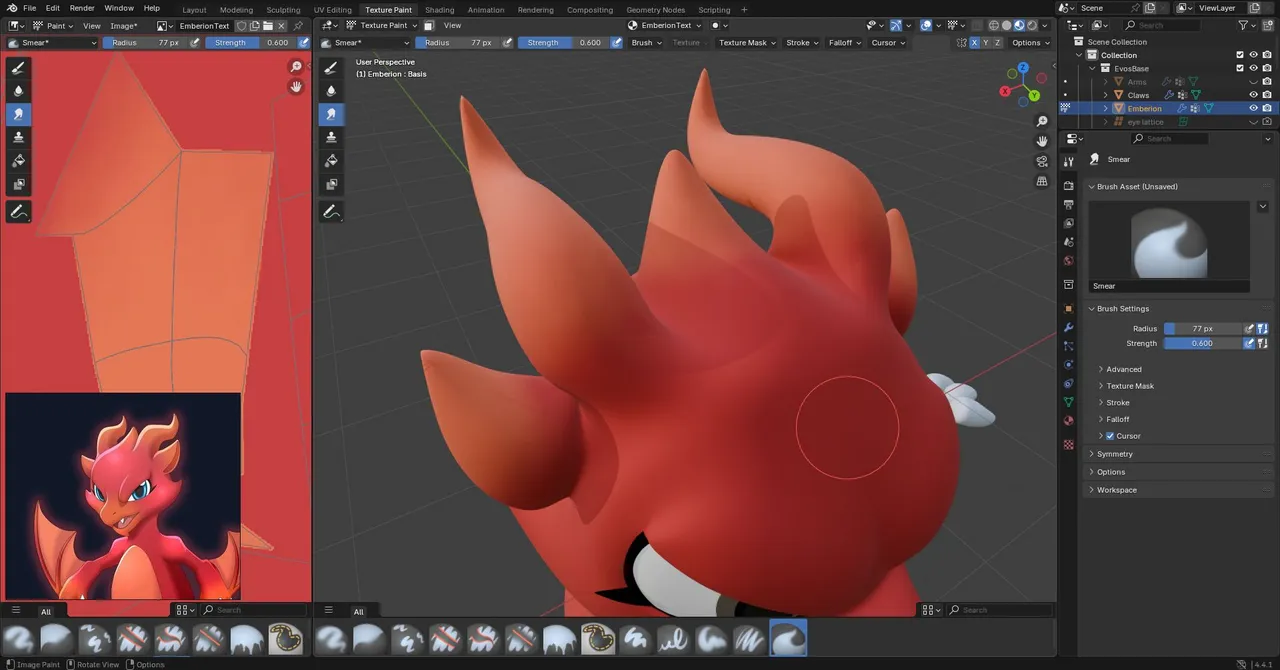The image size is (1280, 670).
Task: Uncheck the EvosBase collection checkbox
Action: coord(1240,68)
